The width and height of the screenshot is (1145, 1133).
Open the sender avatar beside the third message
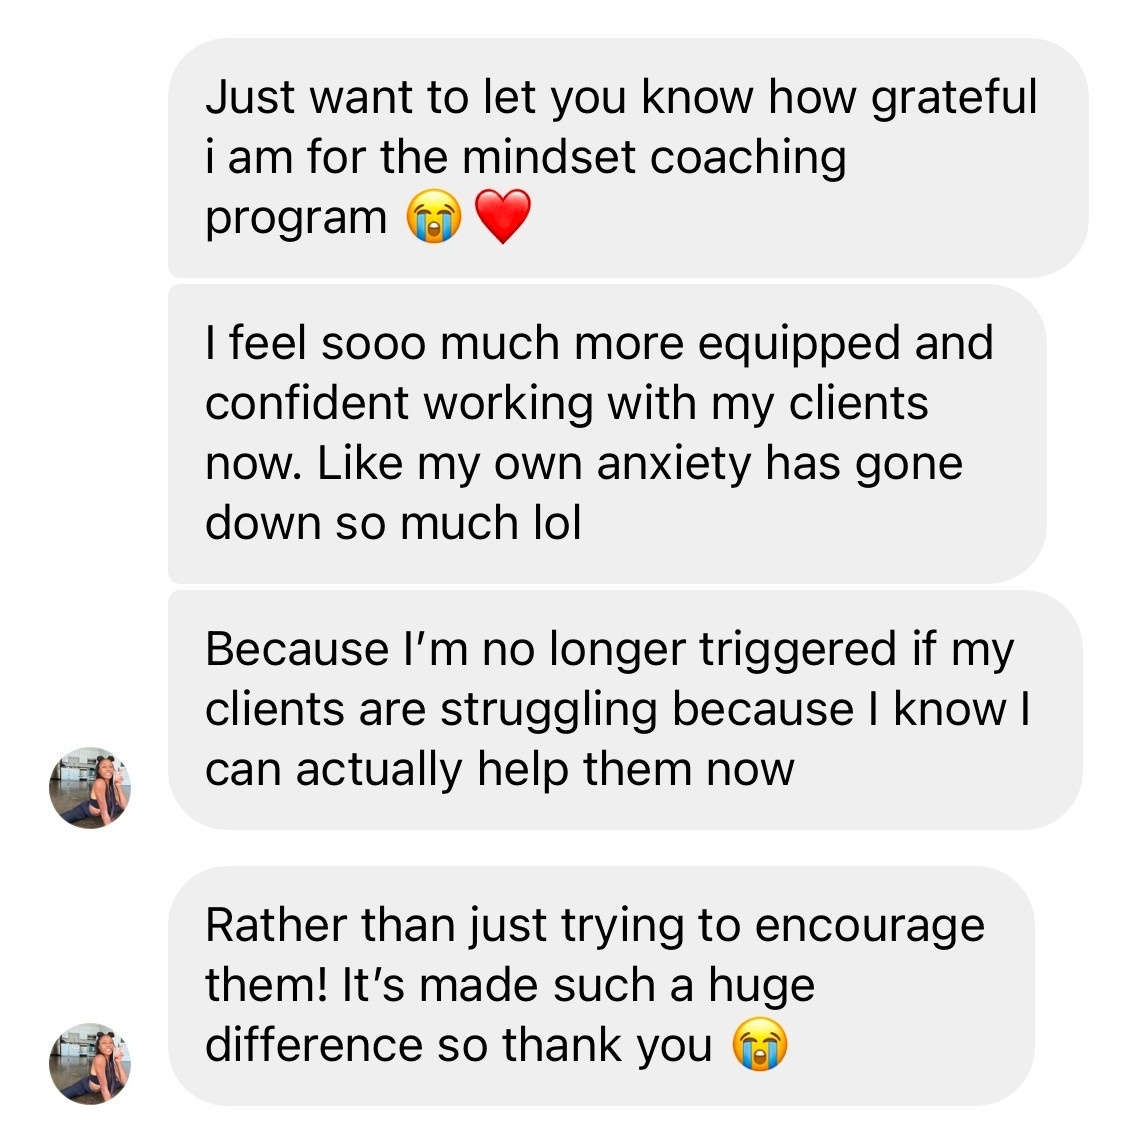pyautogui.click(x=90, y=788)
